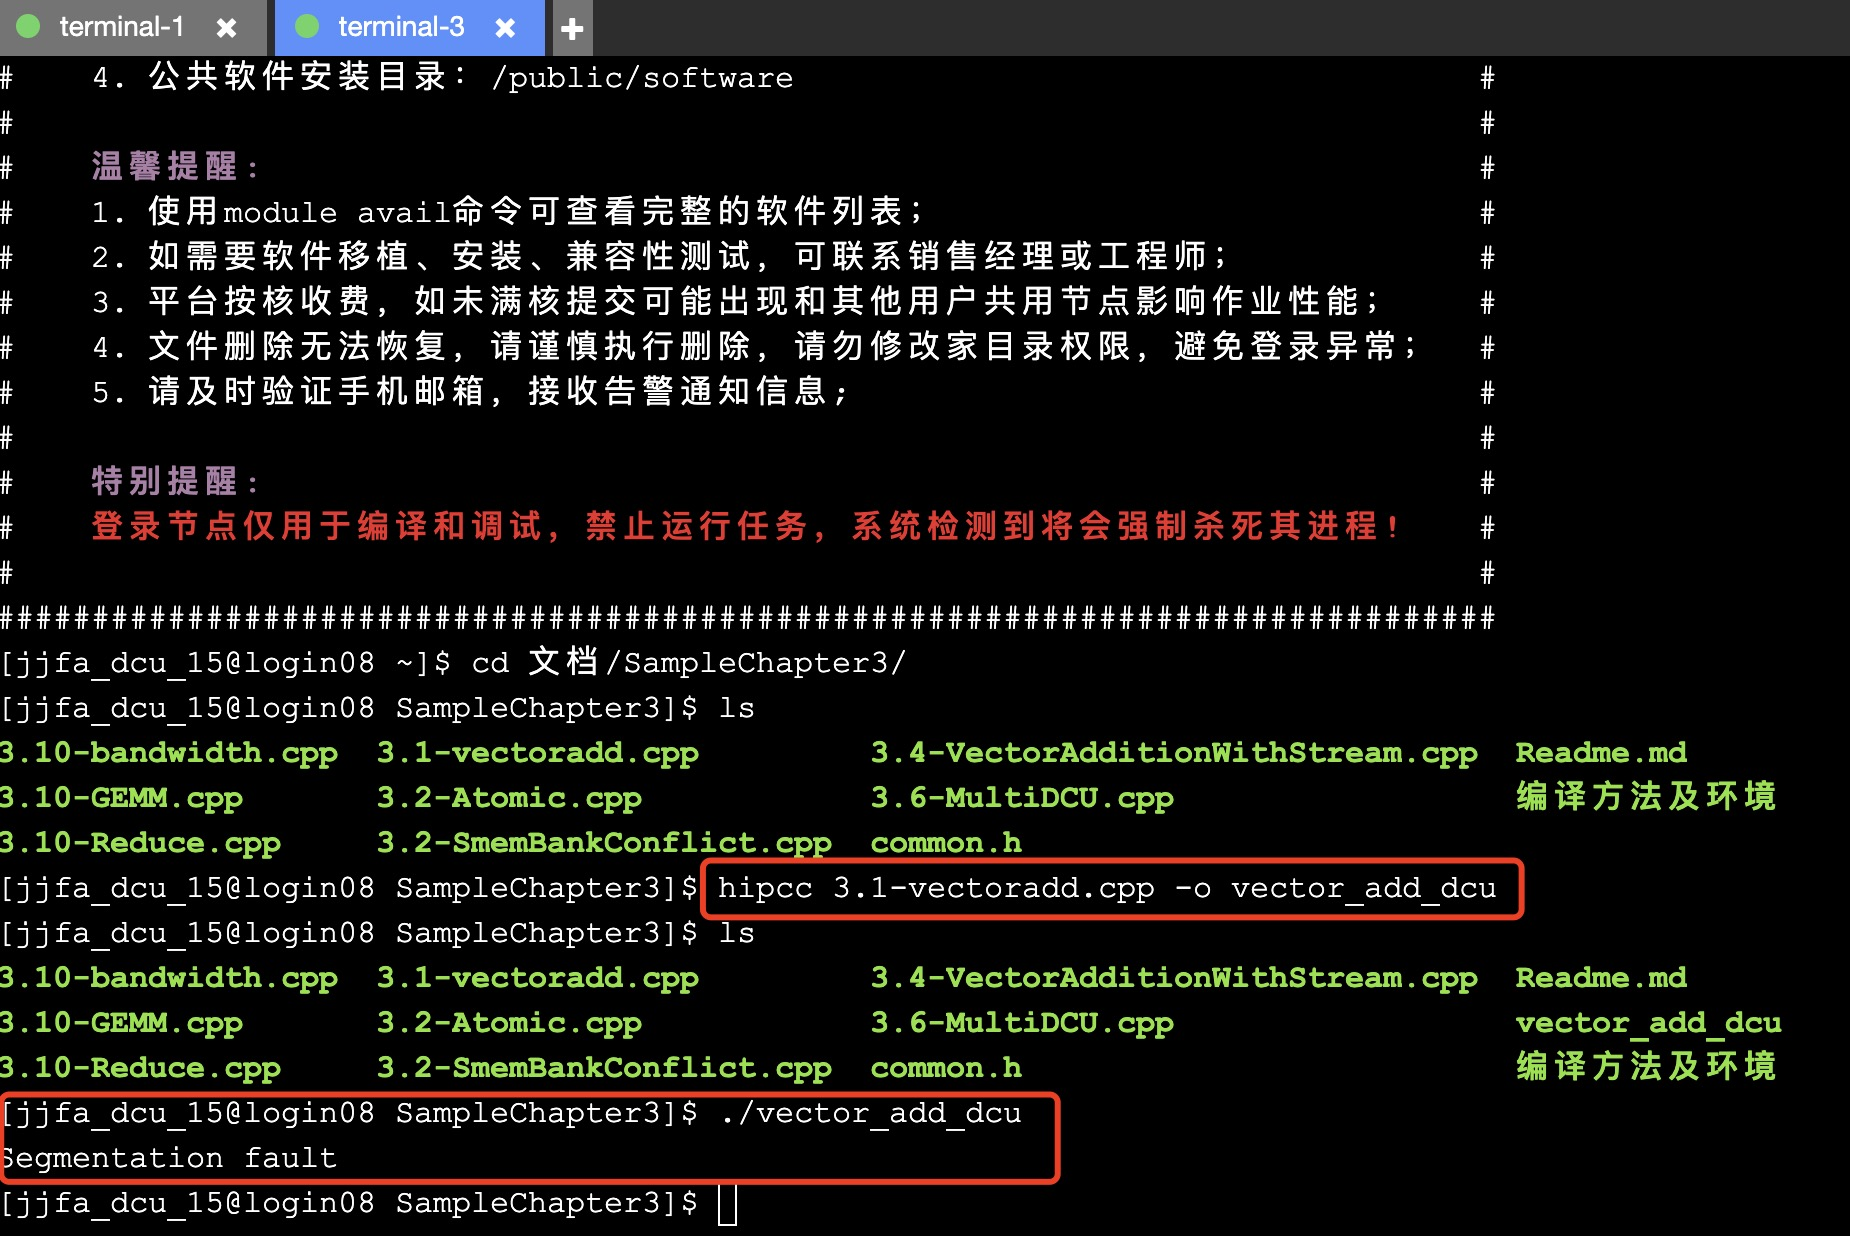Viewport: 1850px width, 1236px height.
Task: Click the "温馨提醒" heading
Action: pyautogui.click(x=174, y=167)
